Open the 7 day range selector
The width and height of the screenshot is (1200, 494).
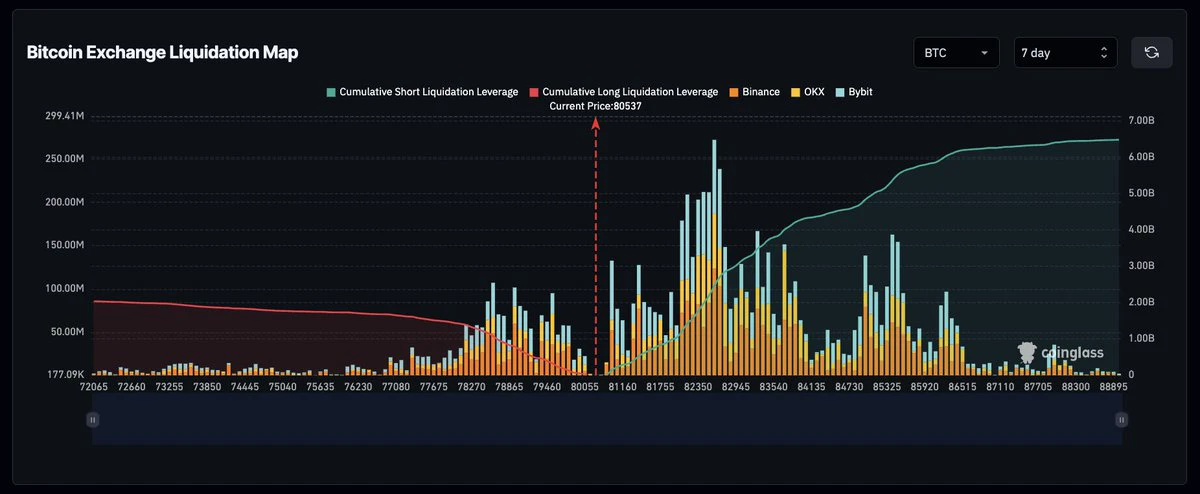pos(1065,52)
